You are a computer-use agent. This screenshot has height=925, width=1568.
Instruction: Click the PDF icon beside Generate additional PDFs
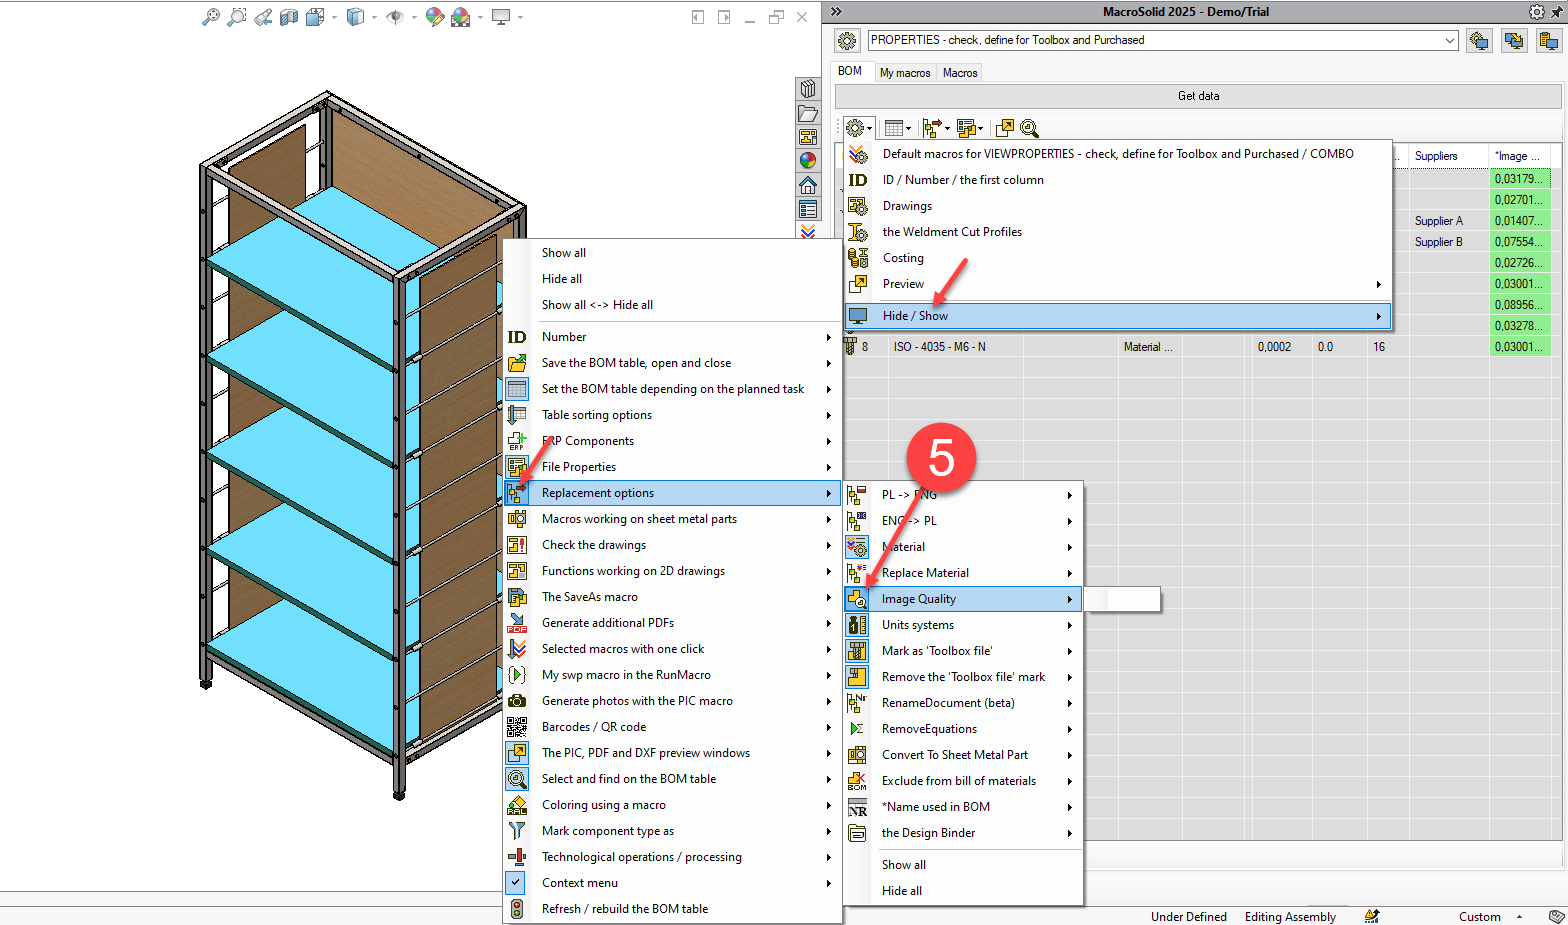point(517,623)
